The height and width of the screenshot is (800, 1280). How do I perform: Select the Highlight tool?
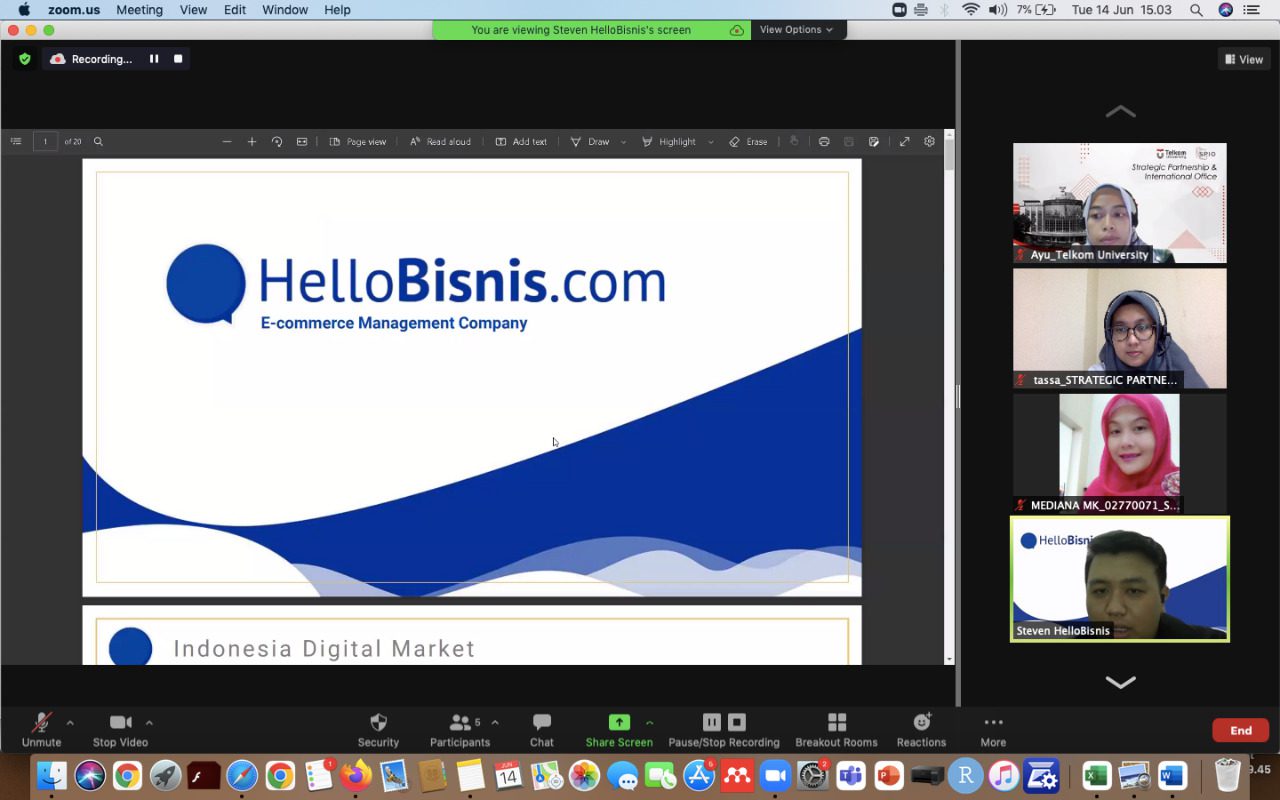click(668, 142)
